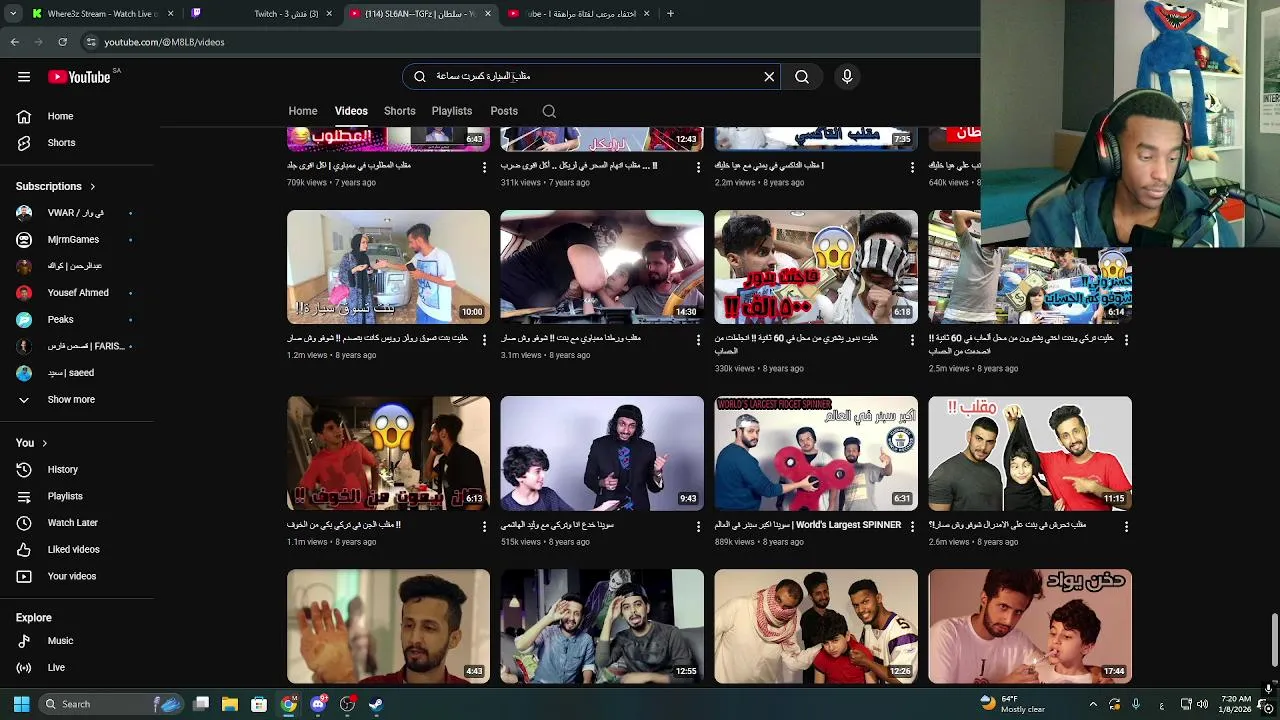Open Watch Later list
This screenshot has width=1280, height=720.
(72, 523)
